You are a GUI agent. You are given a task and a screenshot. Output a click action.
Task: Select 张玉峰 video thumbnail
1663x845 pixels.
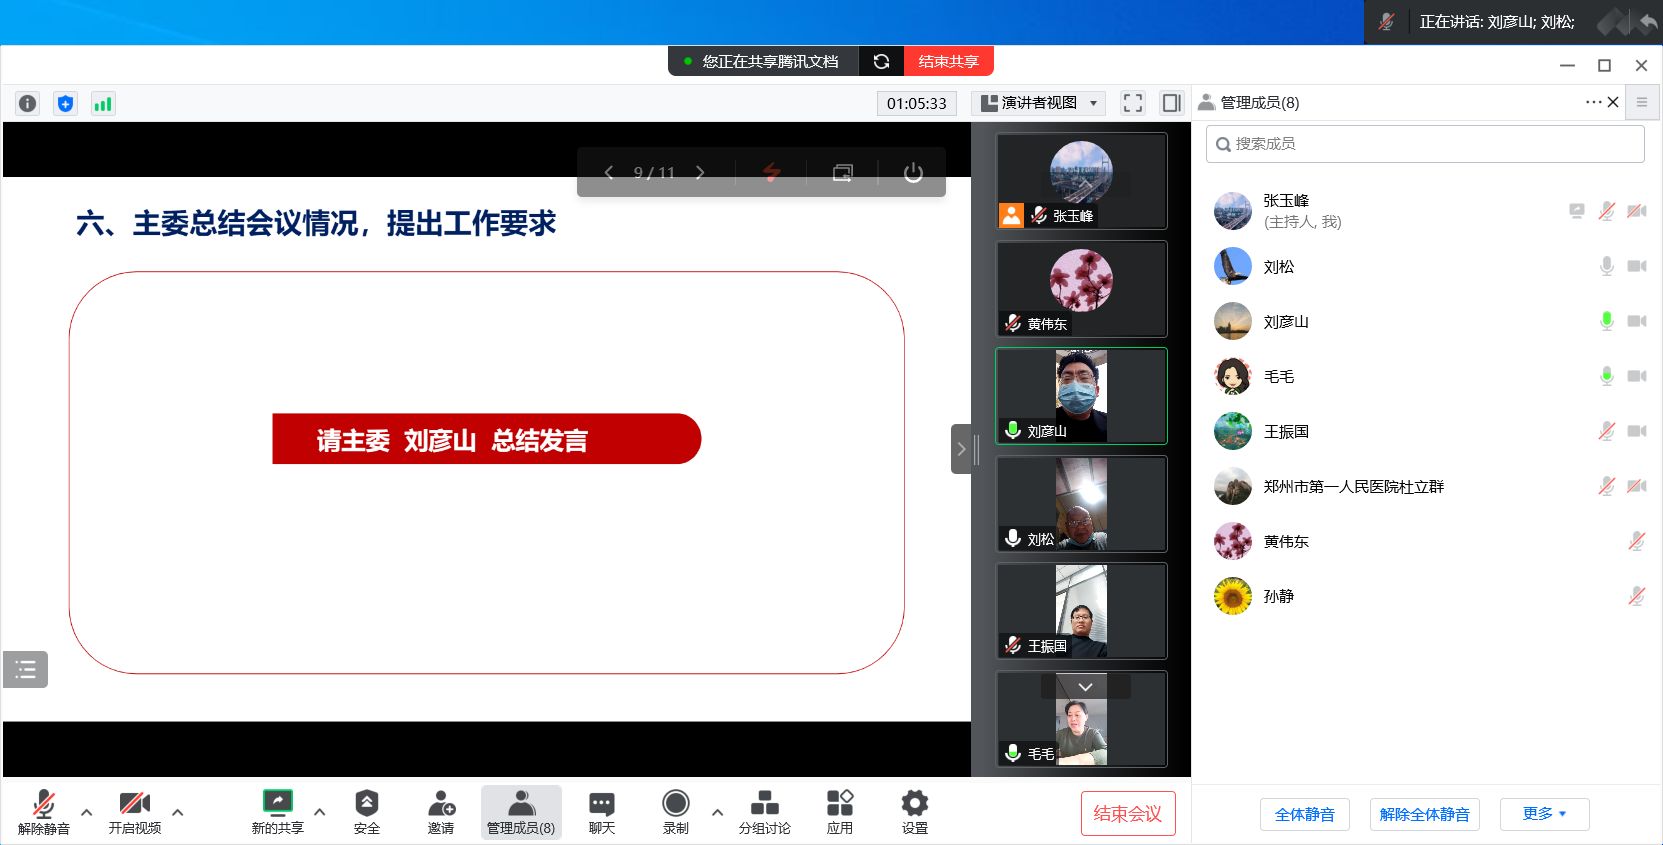1081,182
